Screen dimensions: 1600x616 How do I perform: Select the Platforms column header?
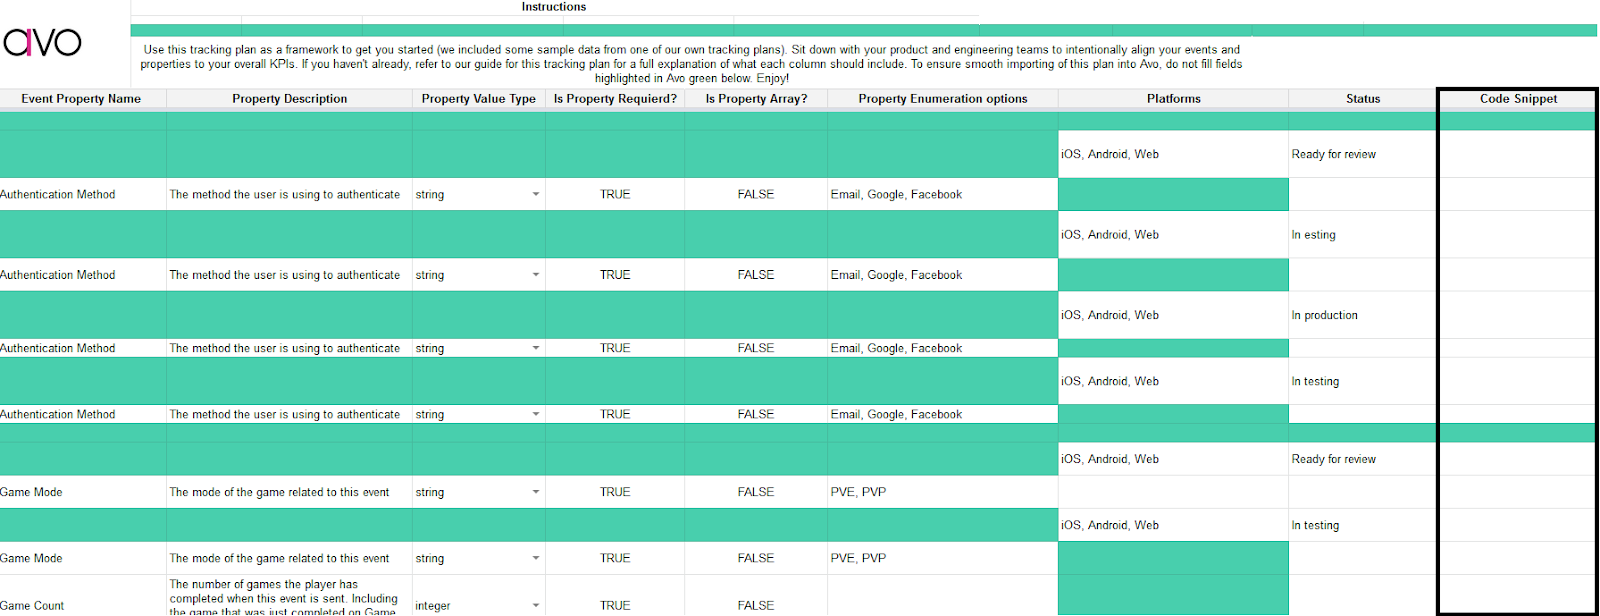click(x=1174, y=99)
